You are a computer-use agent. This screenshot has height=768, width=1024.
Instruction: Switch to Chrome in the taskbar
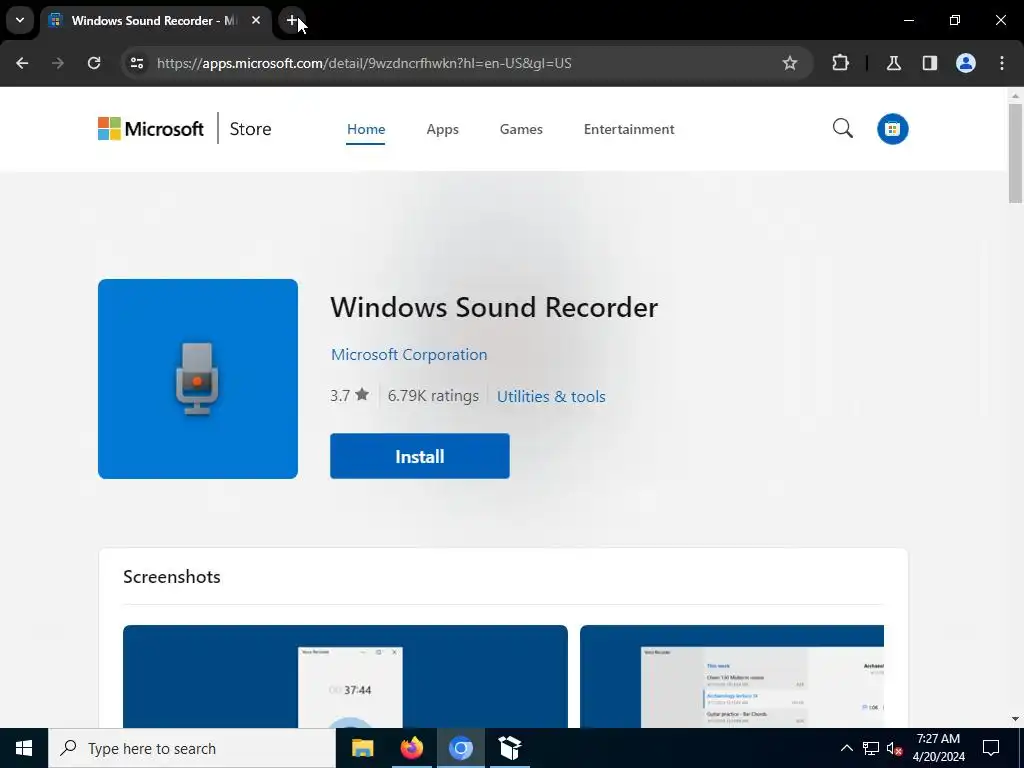(x=460, y=748)
